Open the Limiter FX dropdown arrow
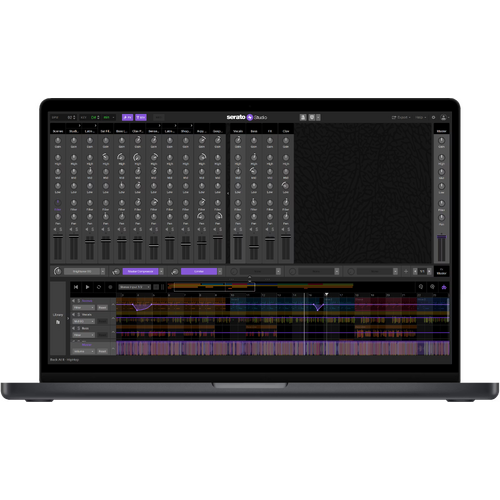500x500 pixels. tap(220, 271)
